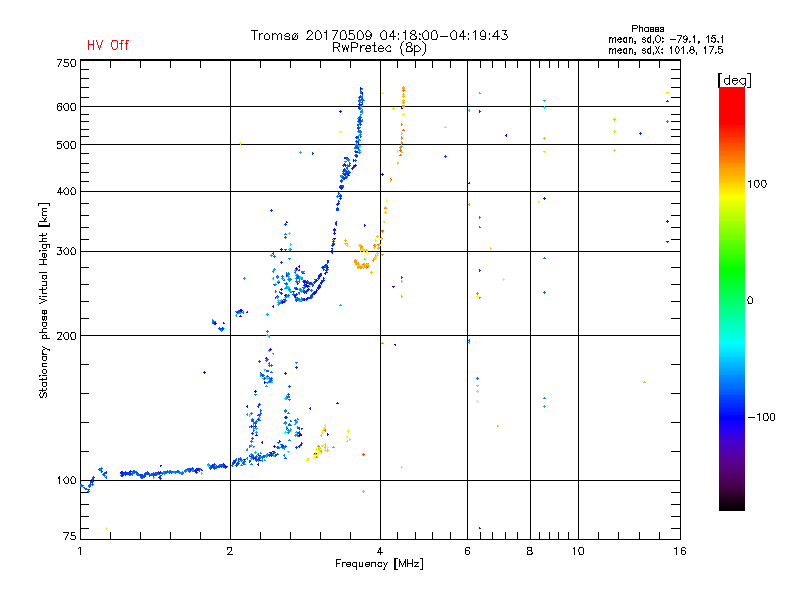Click the y-axis '750' tick label
Image resolution: width=800 pixels, height=600 pixels.
click(x=66, y=63)
